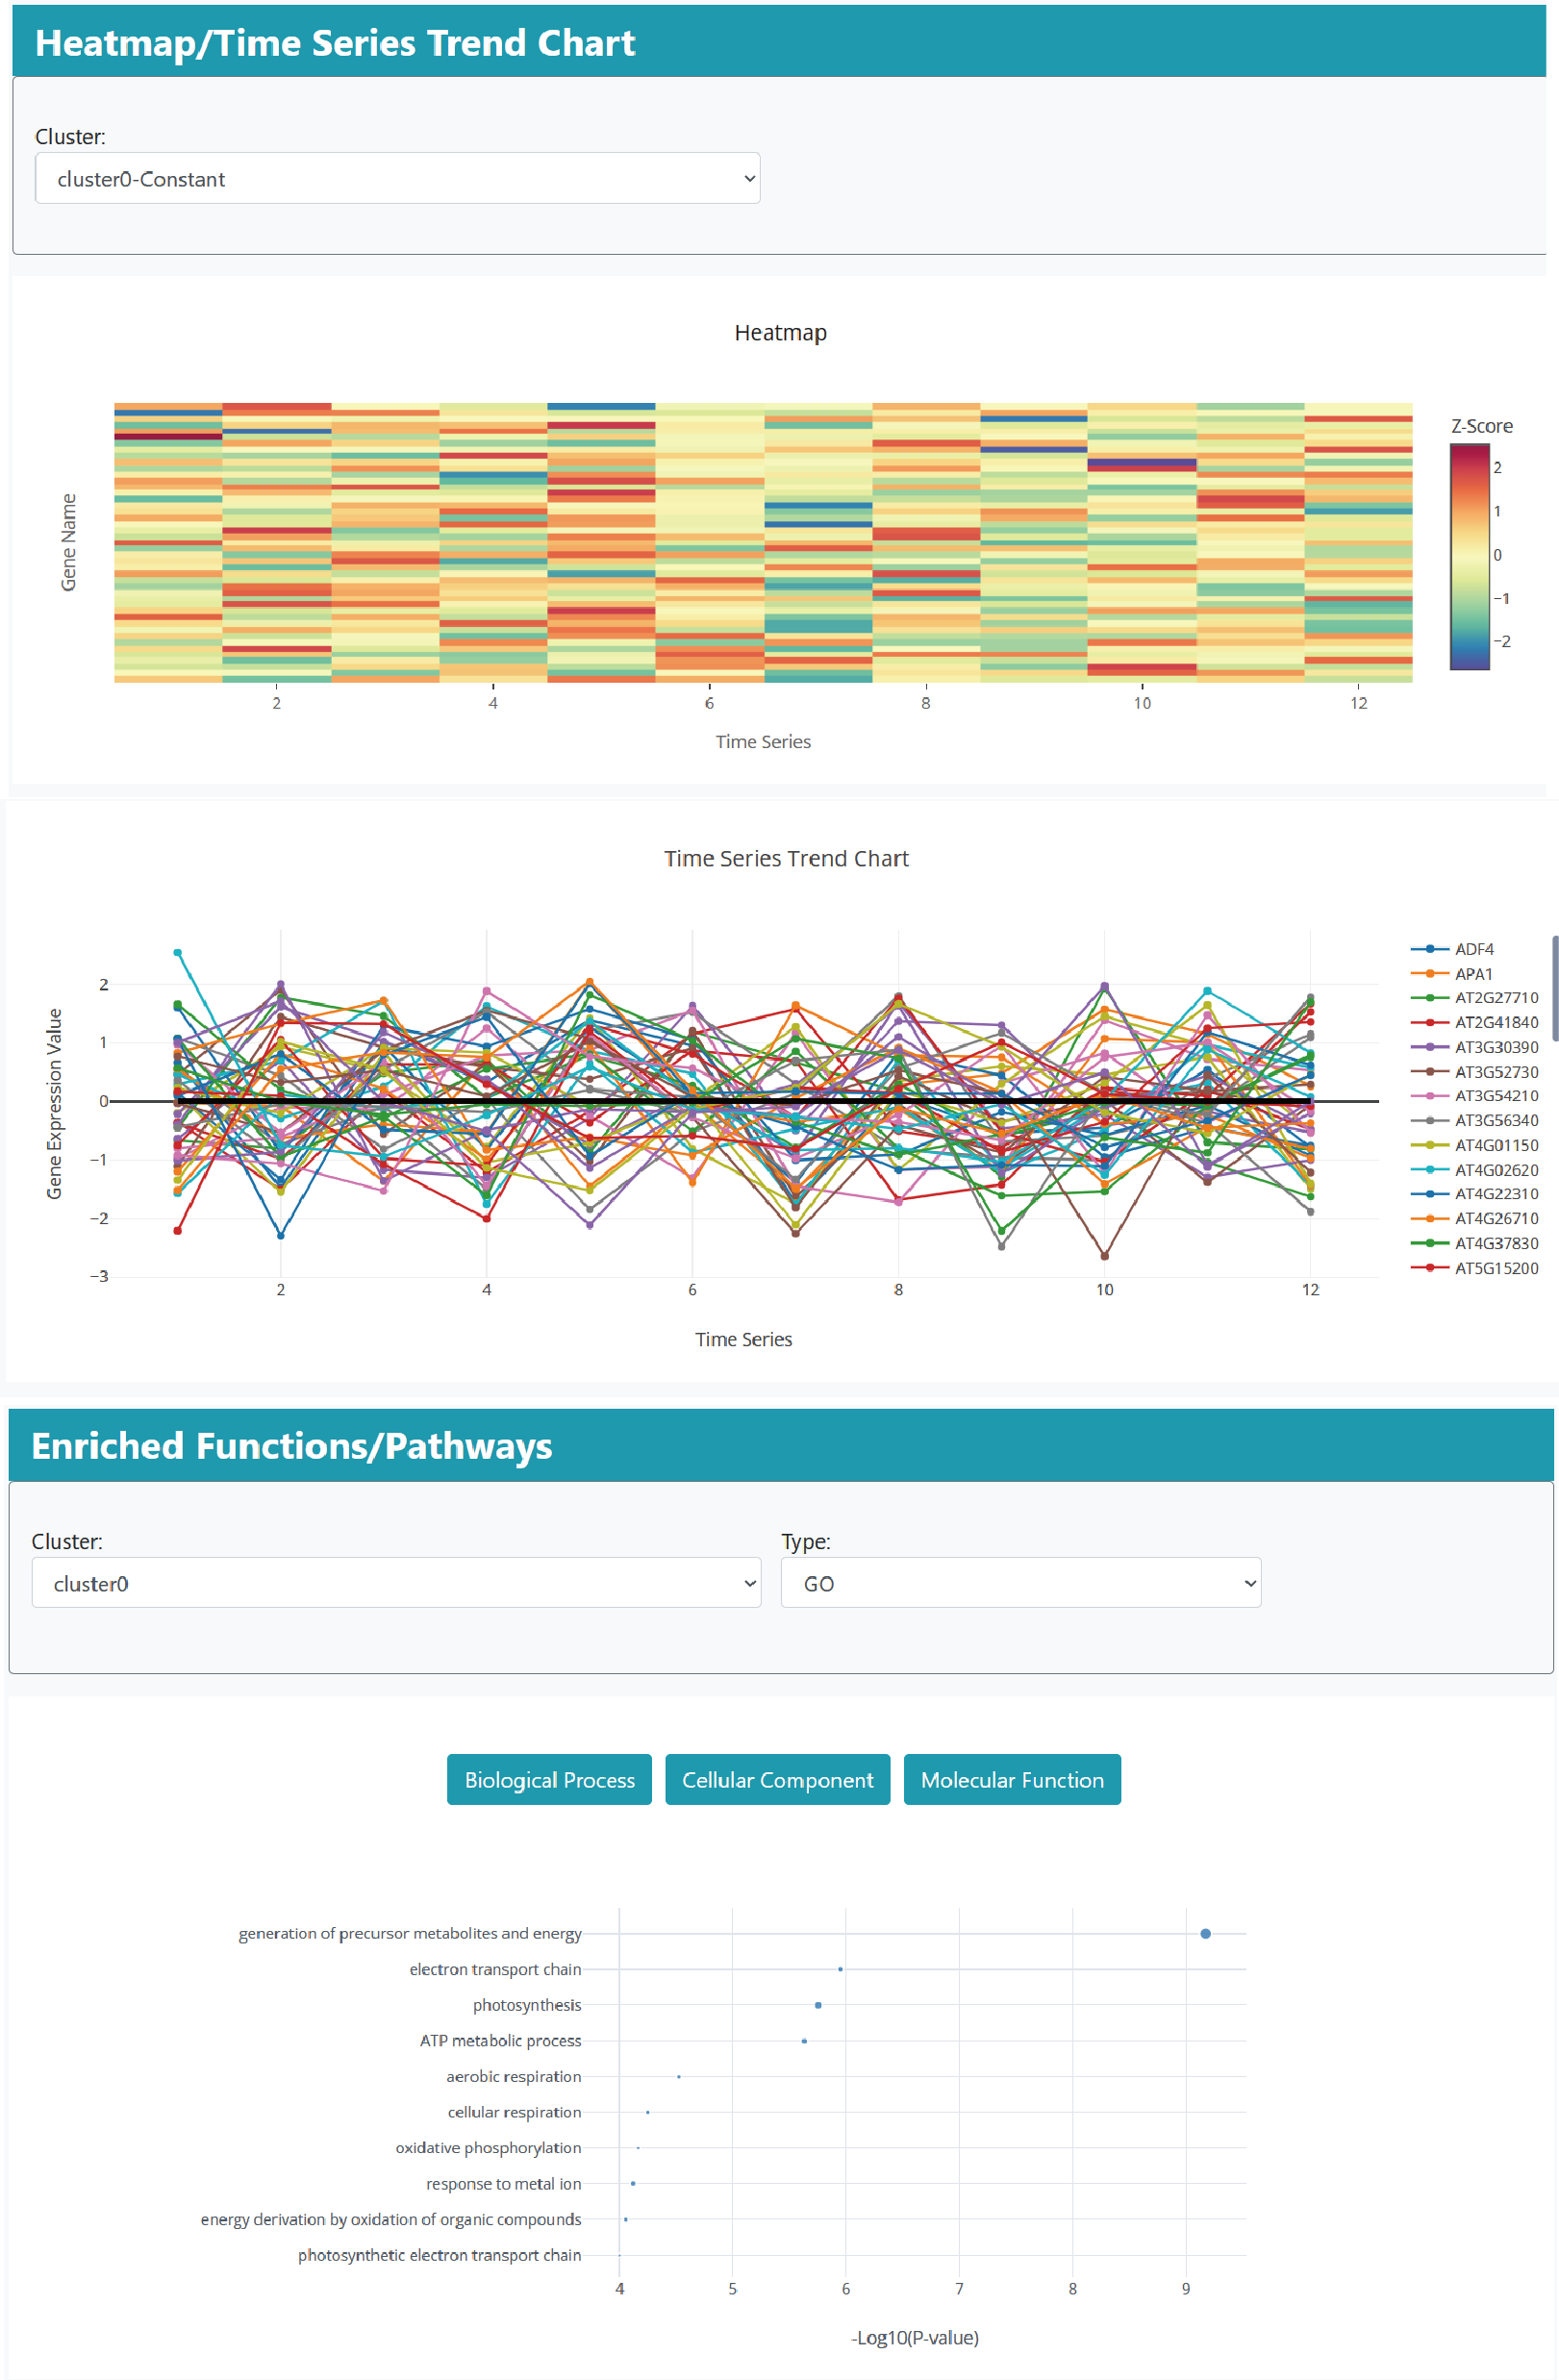This screenshot has height=2380, width=1559.
Task: Click the Z-Score color bar
Action: point(1469,556)
